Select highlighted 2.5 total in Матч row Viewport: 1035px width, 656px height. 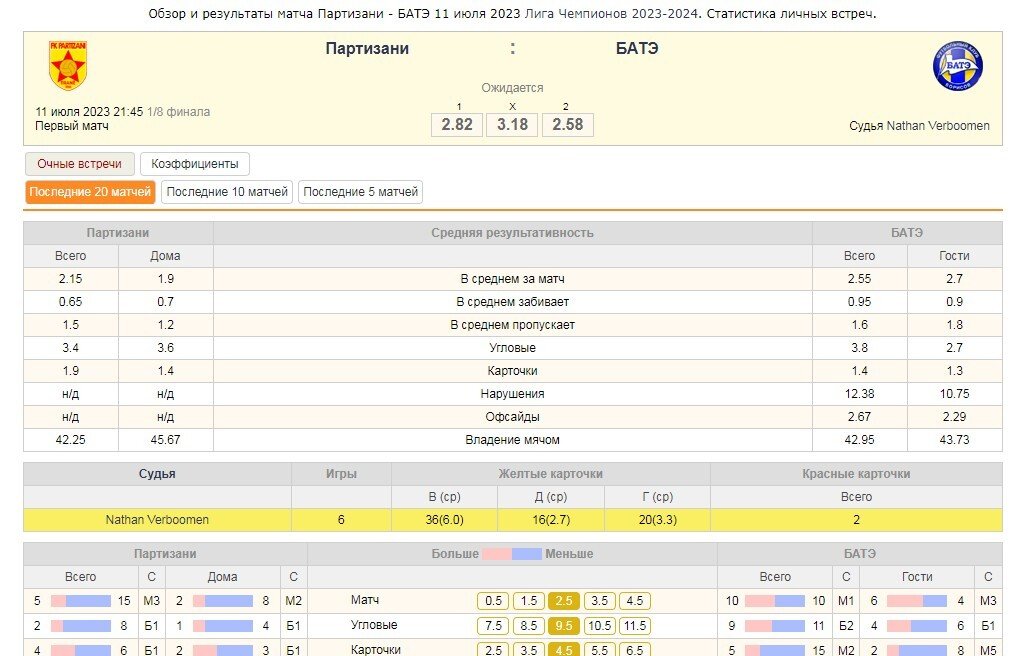[x=564, y=601]
